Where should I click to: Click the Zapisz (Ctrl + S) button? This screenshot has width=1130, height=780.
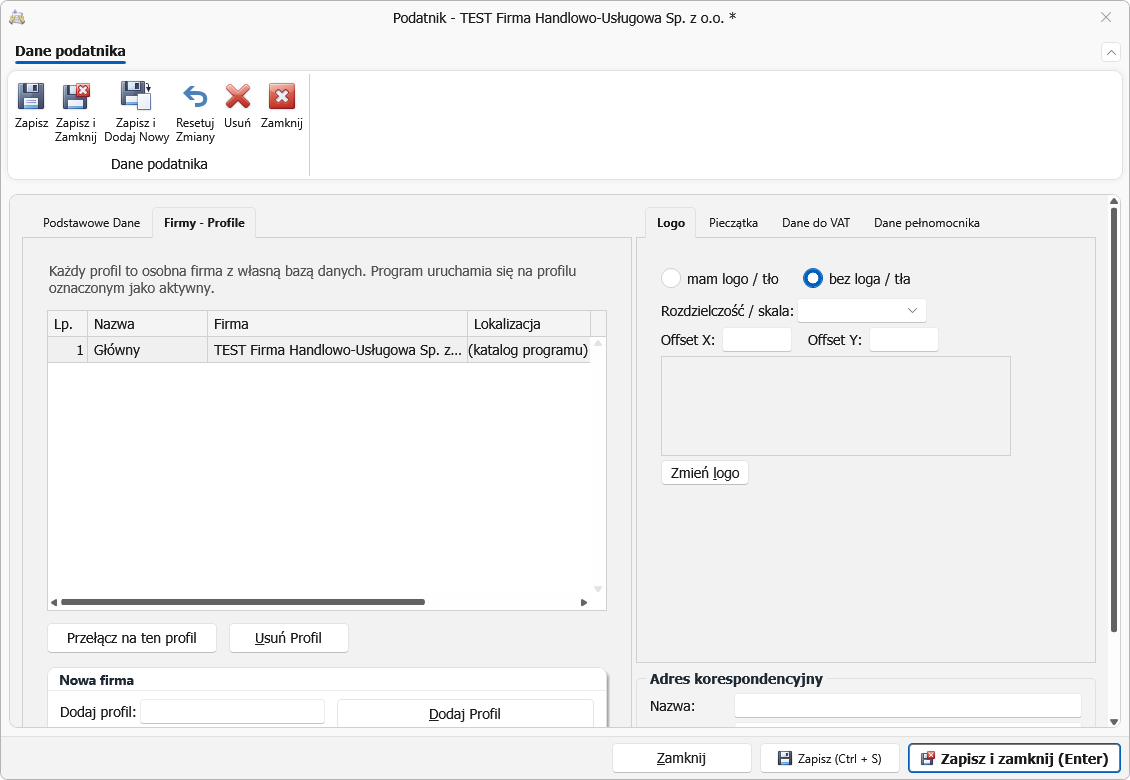(829, 758)
